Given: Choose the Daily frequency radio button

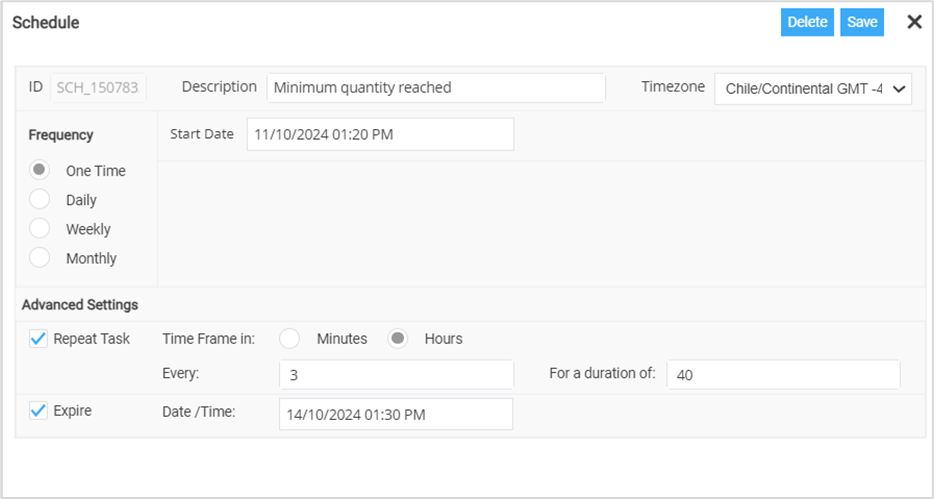Looking at the screenshot, I should 41,200.
